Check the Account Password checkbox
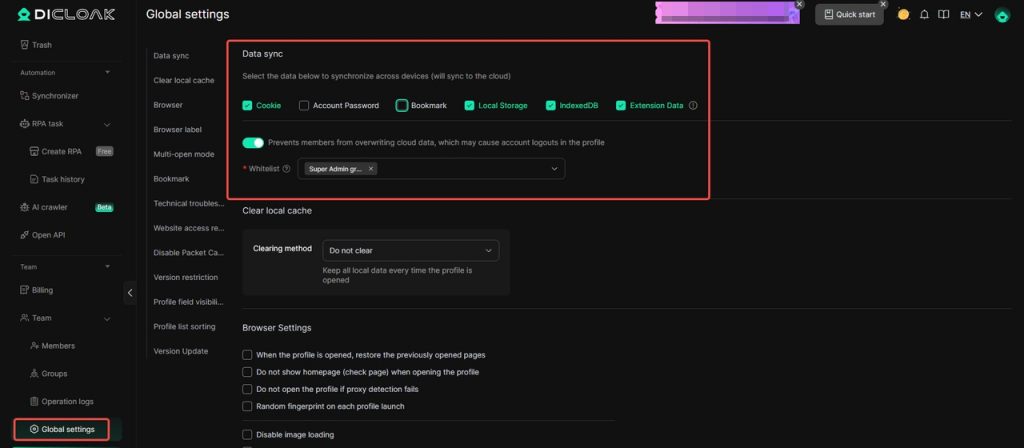This screenshot has height=448, width=1024. tap(304, 105)
